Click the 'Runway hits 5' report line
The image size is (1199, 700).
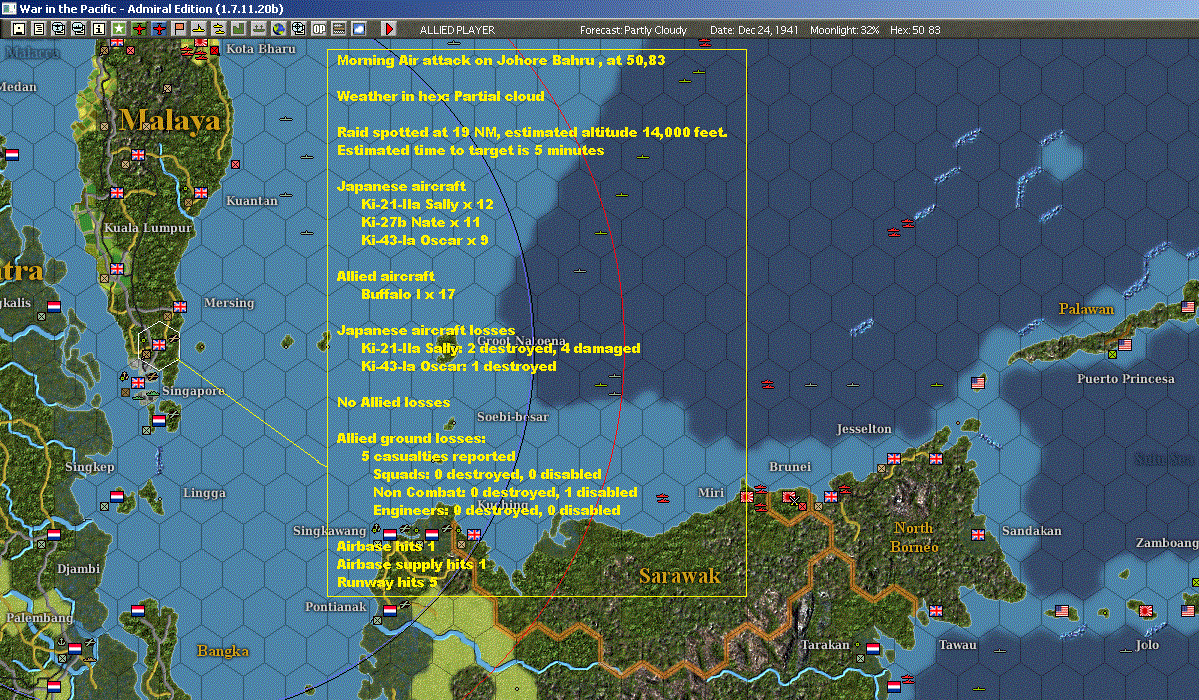pos(387,582)
